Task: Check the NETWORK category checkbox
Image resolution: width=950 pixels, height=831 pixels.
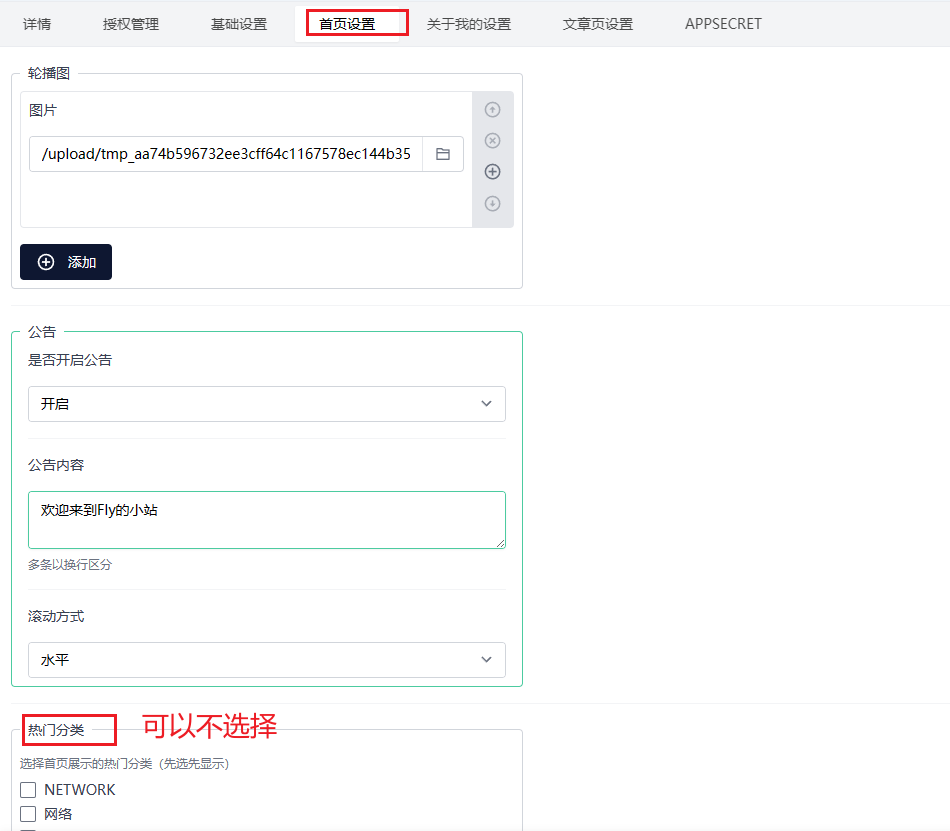Action: tap(28, 790)
